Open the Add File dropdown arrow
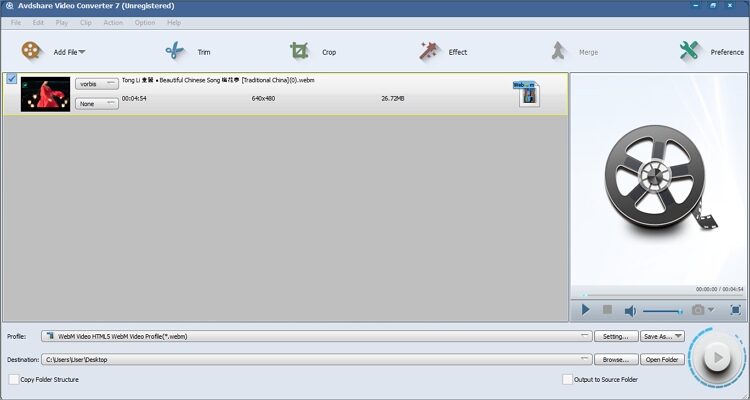 click(82, 52)
